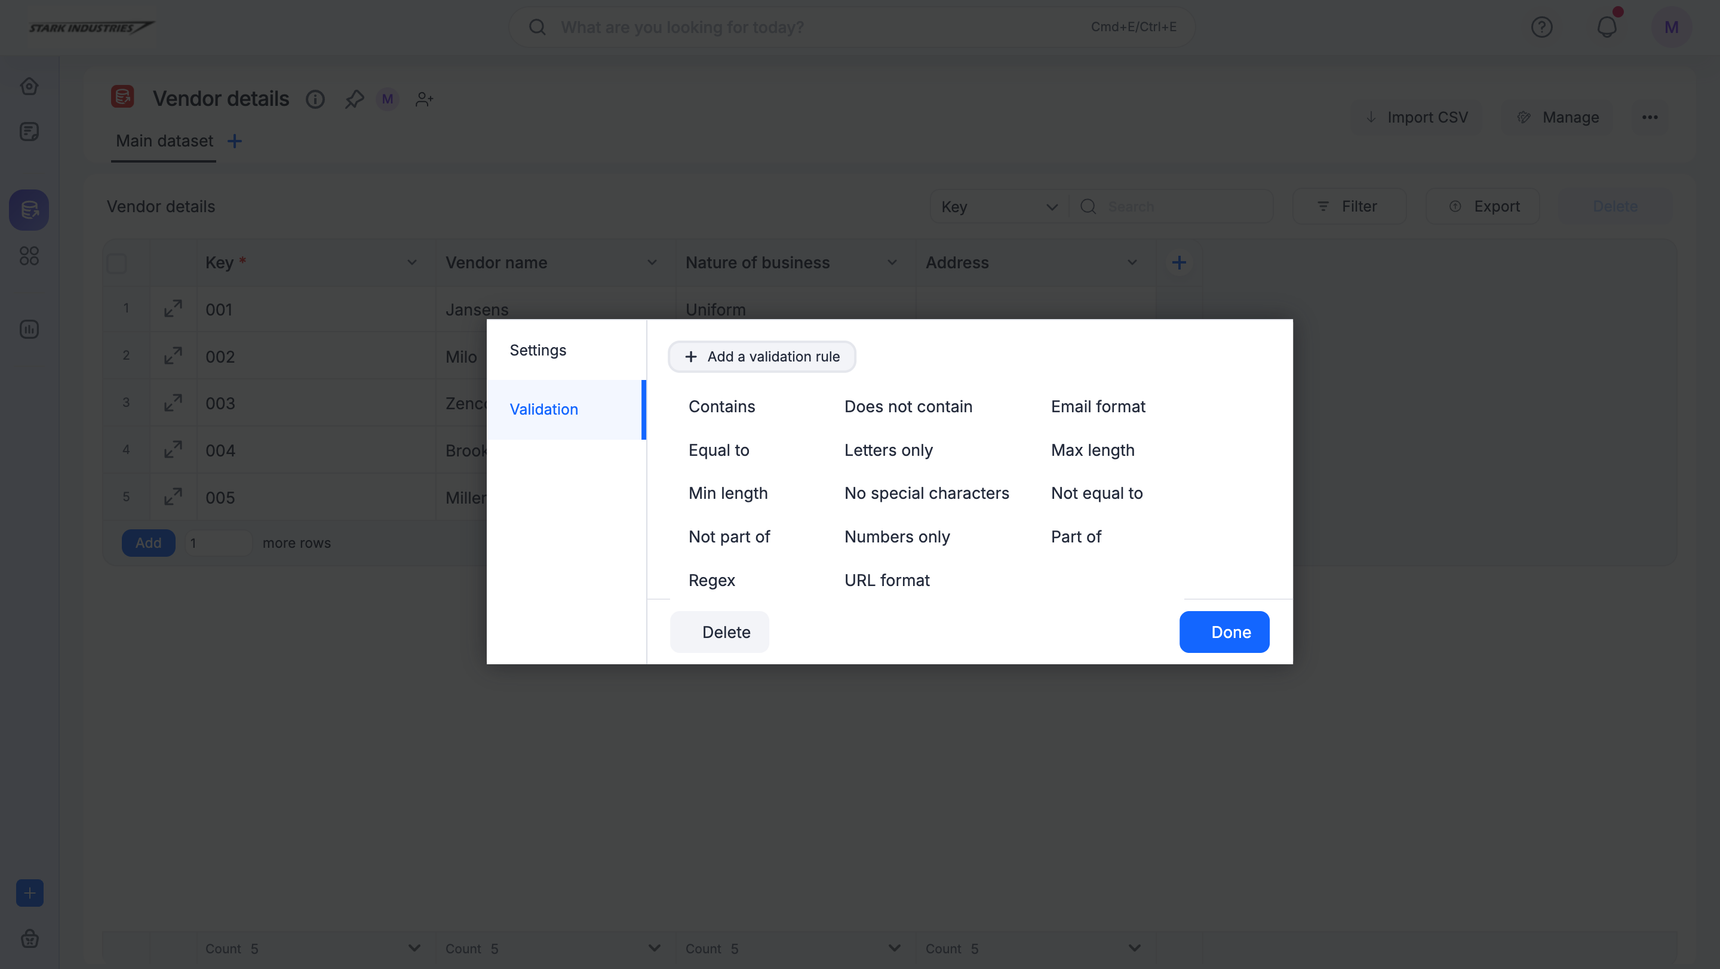Open the Nature of business column dropdown

point(892,263)
